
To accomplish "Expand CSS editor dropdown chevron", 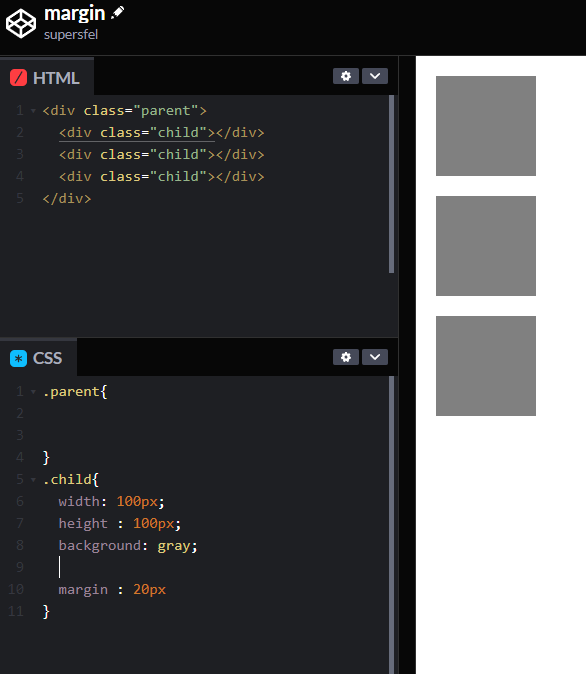I will (x=374, y=357).
